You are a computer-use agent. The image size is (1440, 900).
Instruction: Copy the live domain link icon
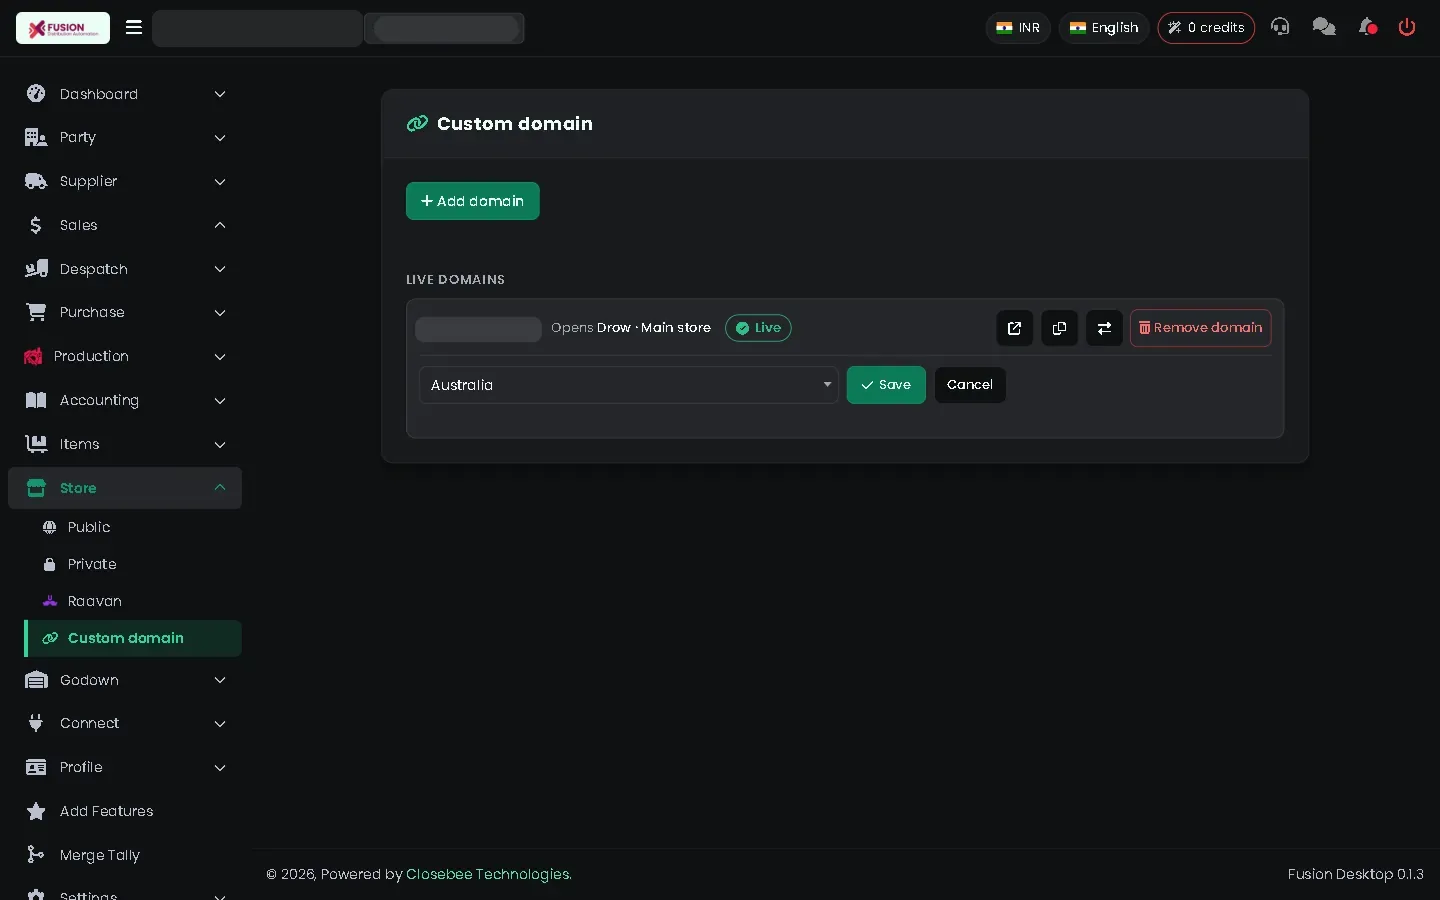coord(1059,328)
